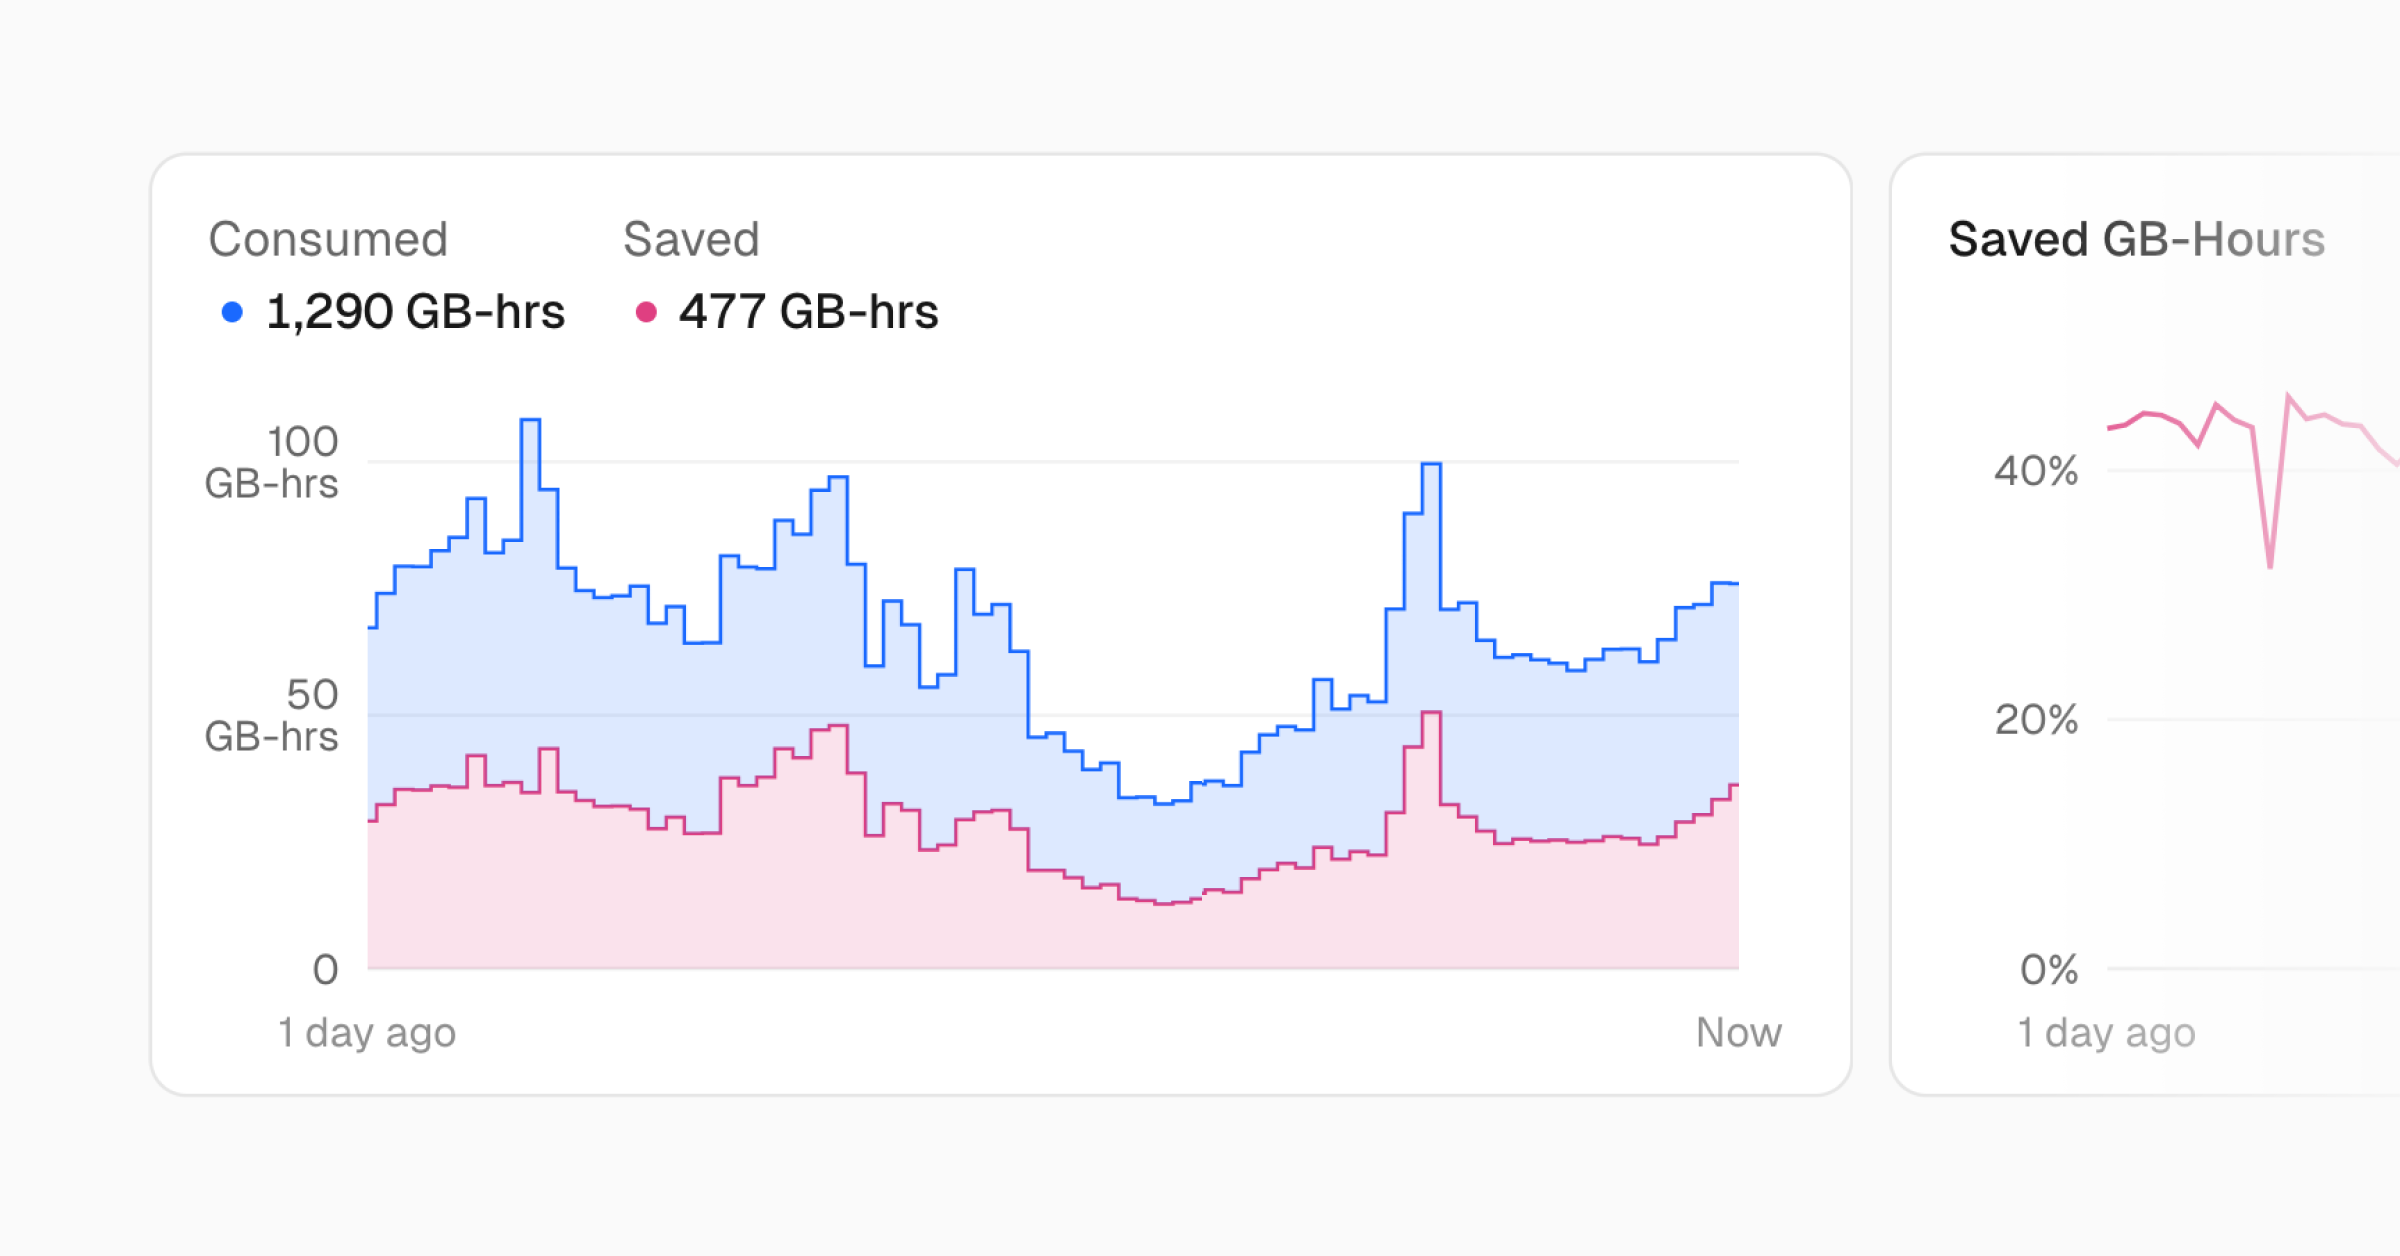
Task: Click "1 day ago" under the usage chart
Action: [x=367, y=1032]
